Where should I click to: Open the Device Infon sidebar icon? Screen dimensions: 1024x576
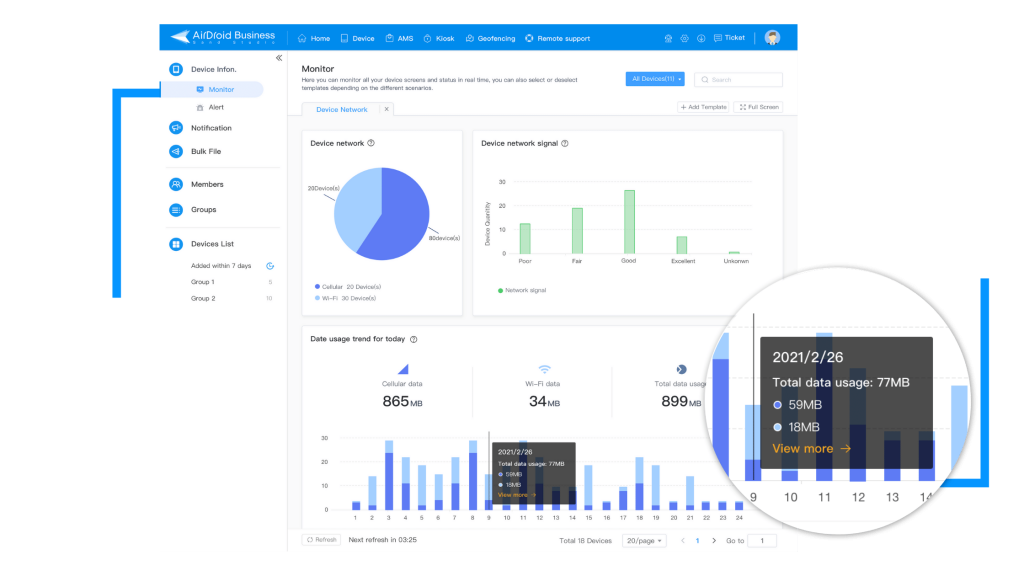tap(174, 68)
